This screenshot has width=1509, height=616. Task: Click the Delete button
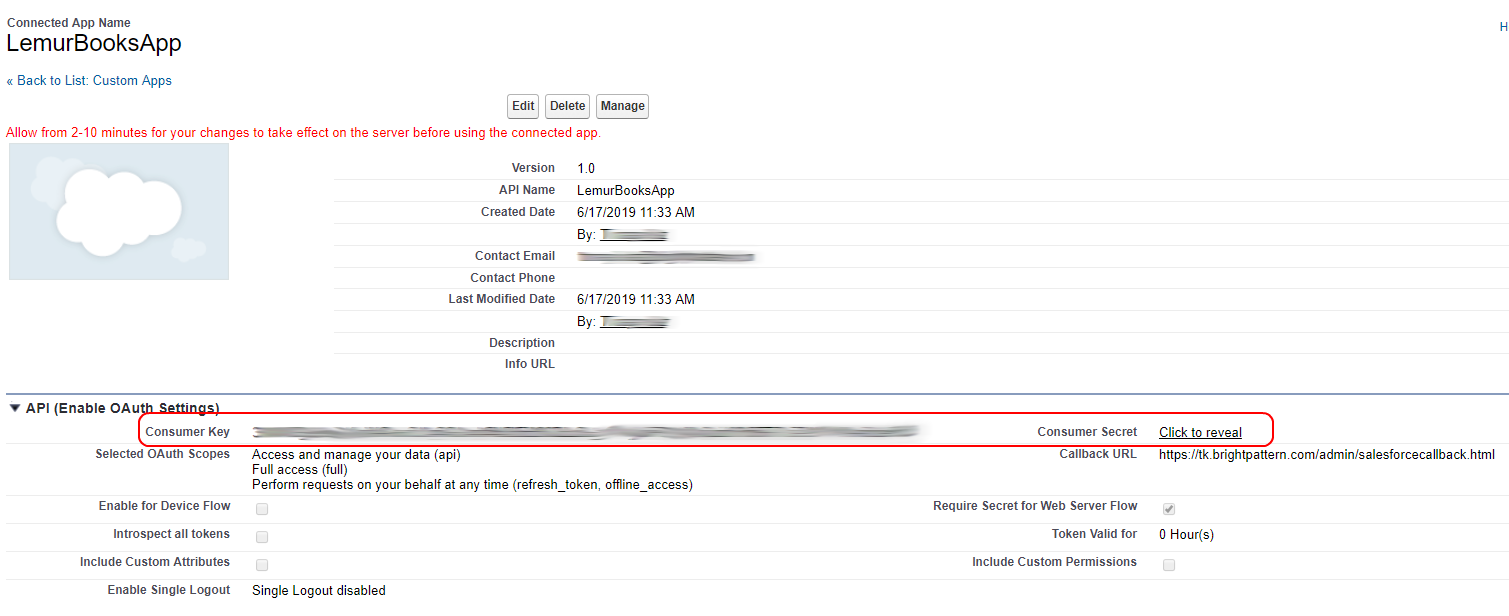567,106
